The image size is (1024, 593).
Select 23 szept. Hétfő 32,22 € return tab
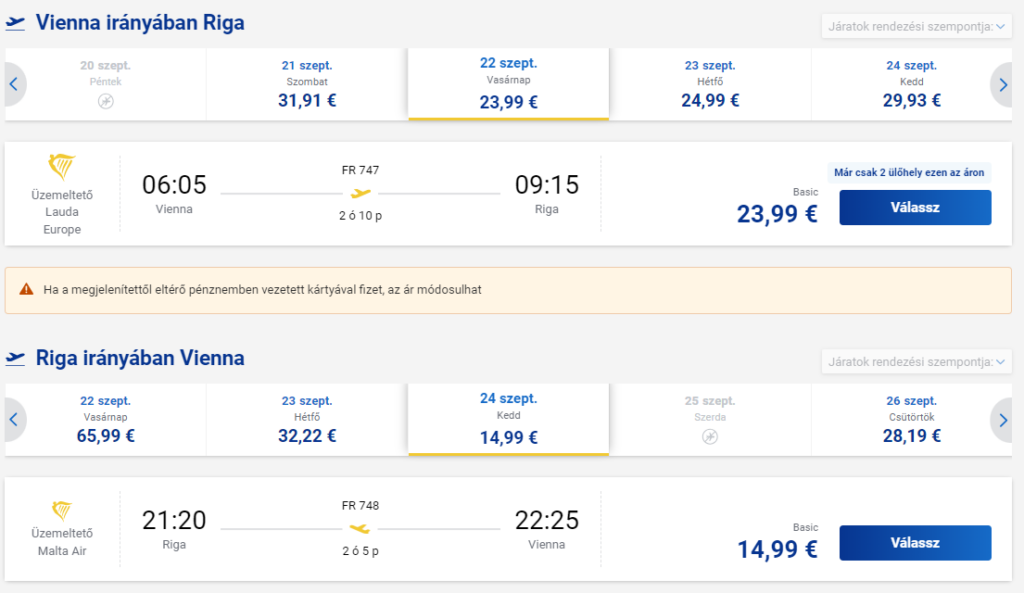pos(307,419)
